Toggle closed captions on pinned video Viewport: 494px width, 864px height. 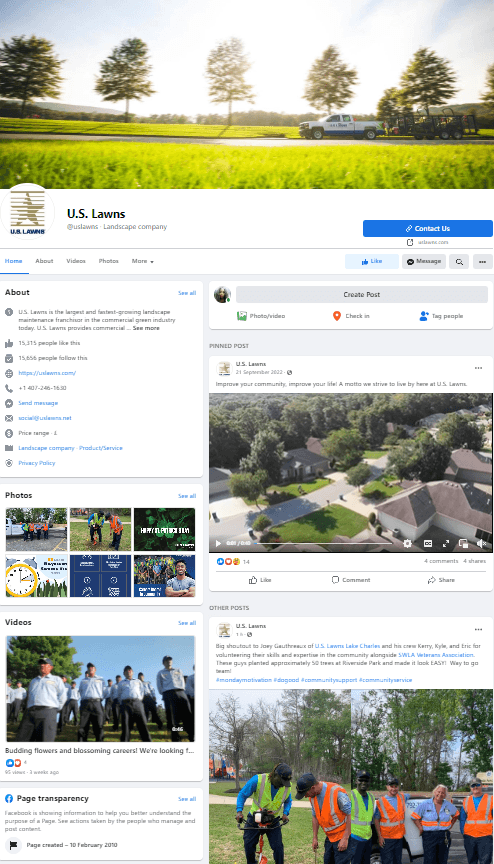427,543
